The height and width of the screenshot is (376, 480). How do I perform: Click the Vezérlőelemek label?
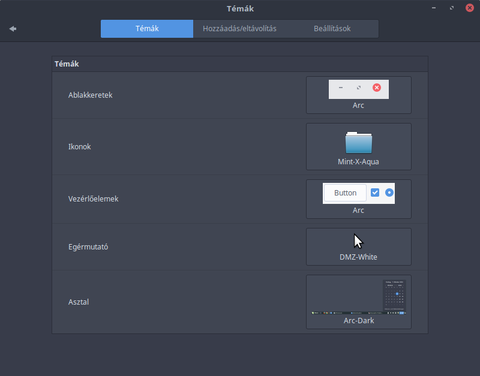coord(93,199)
